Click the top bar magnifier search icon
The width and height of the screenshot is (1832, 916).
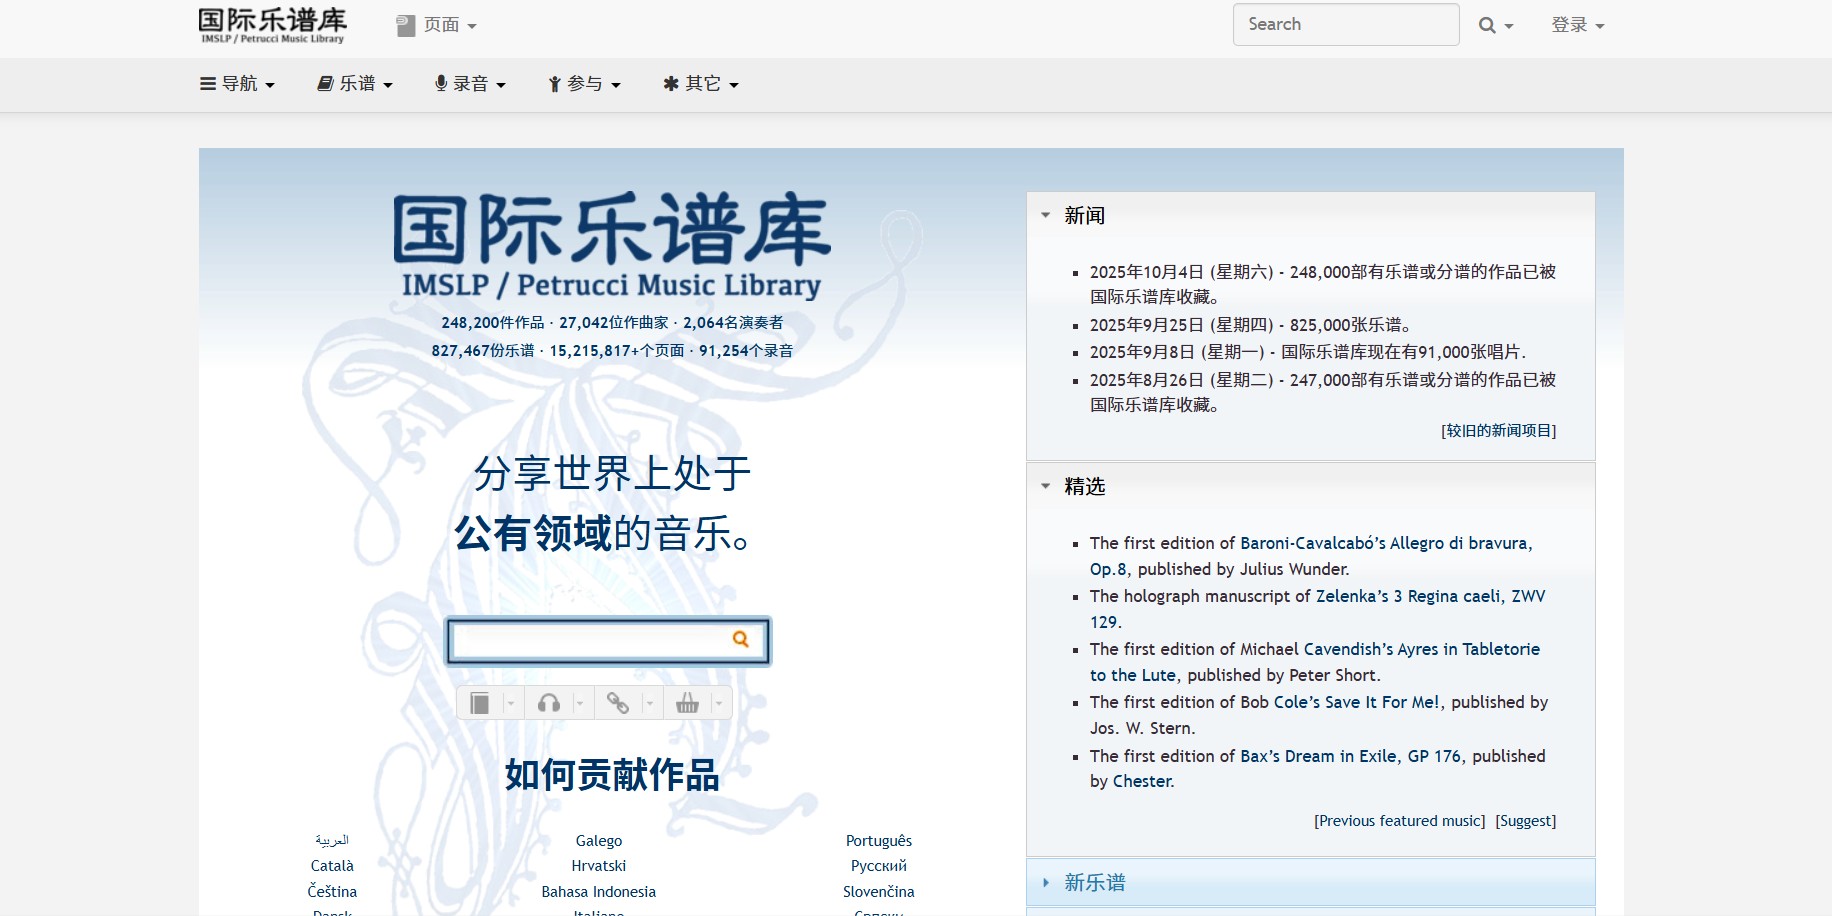pyautogui.click(x=1488, y=26)
